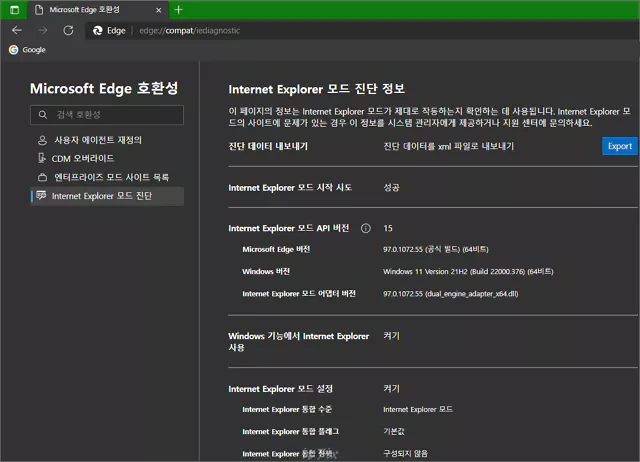Click the 검색 호환성 search box

[107, 115]
